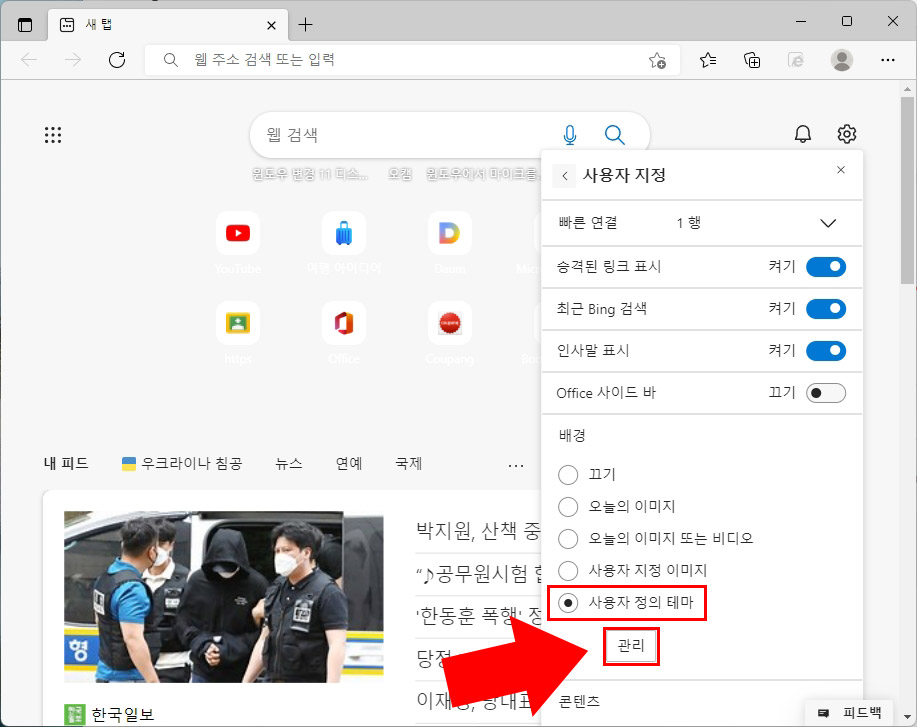Open the 내 피드 overflow menu
The height and width of the screenshot is (727, 917).
(x=516, y=464)
